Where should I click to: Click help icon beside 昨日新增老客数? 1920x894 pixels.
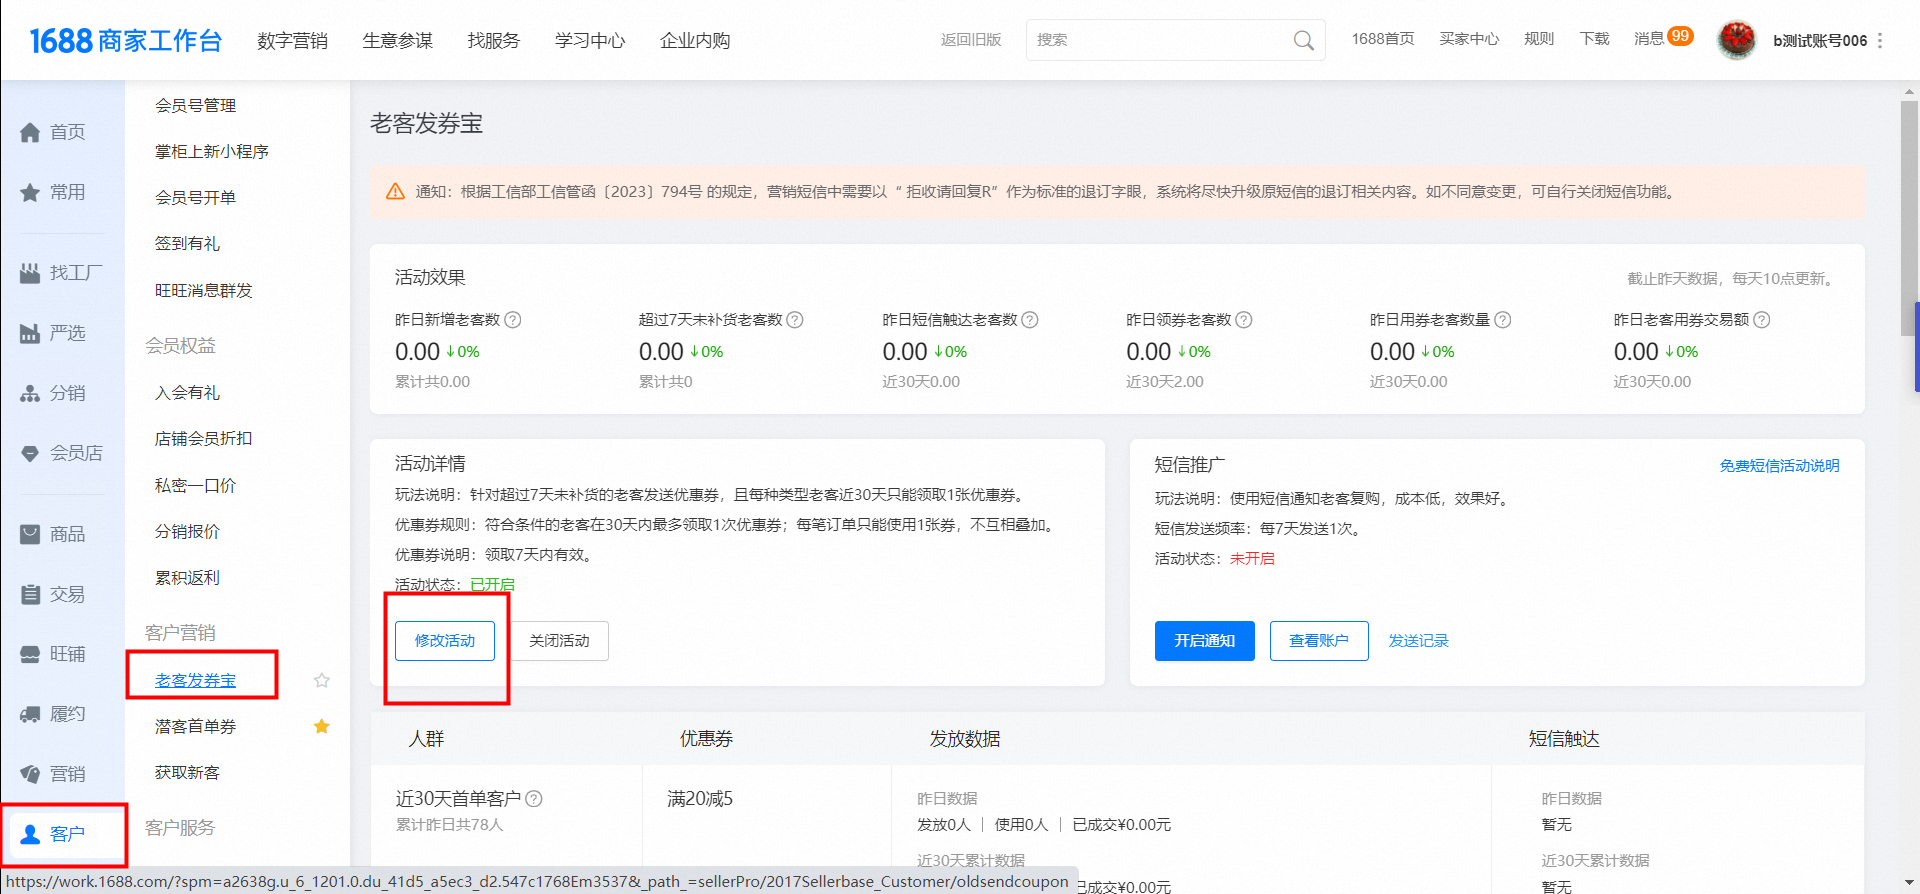coord(513,320)
